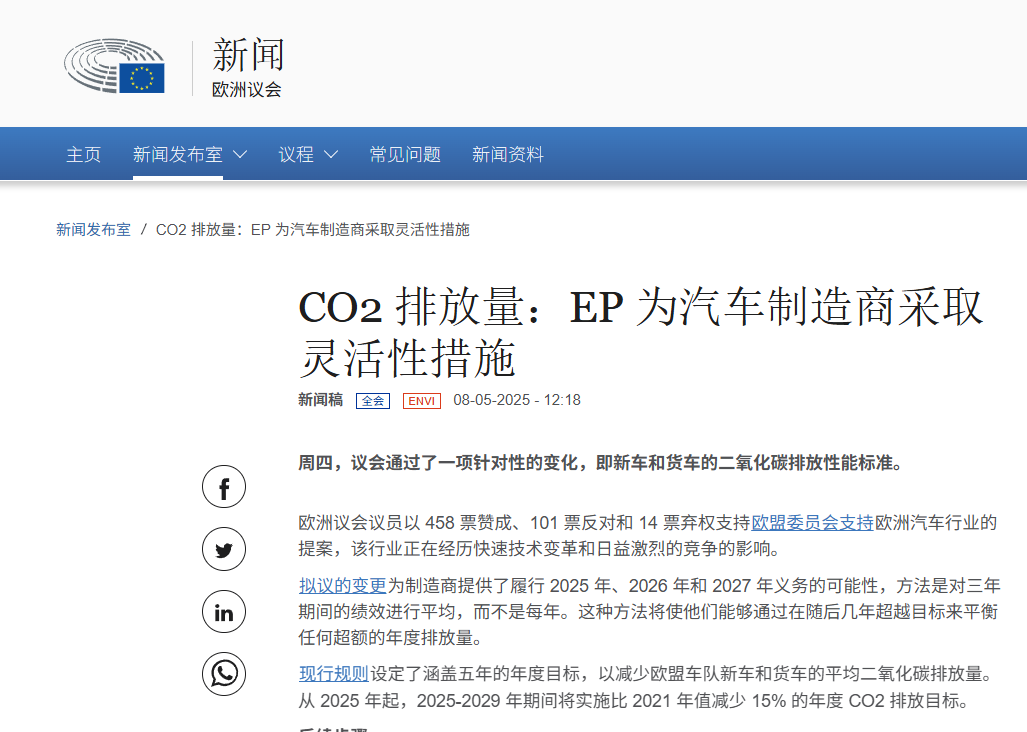This screenshot has width=1027, height=732.
Task: Click the date 08-05-2025 - 12:18
Action: [517, 400]
